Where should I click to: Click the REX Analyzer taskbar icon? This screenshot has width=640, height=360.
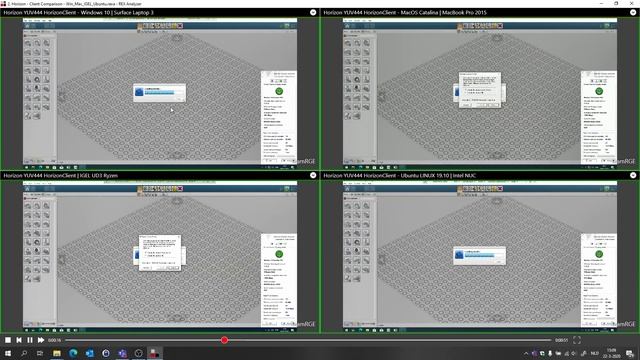[154, 353]
